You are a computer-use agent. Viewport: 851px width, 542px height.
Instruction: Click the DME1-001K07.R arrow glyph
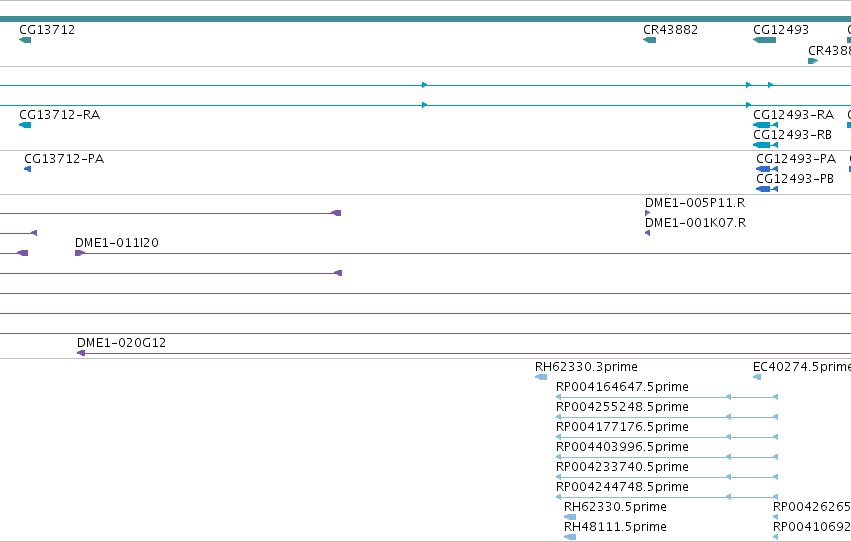pos(647,233)
